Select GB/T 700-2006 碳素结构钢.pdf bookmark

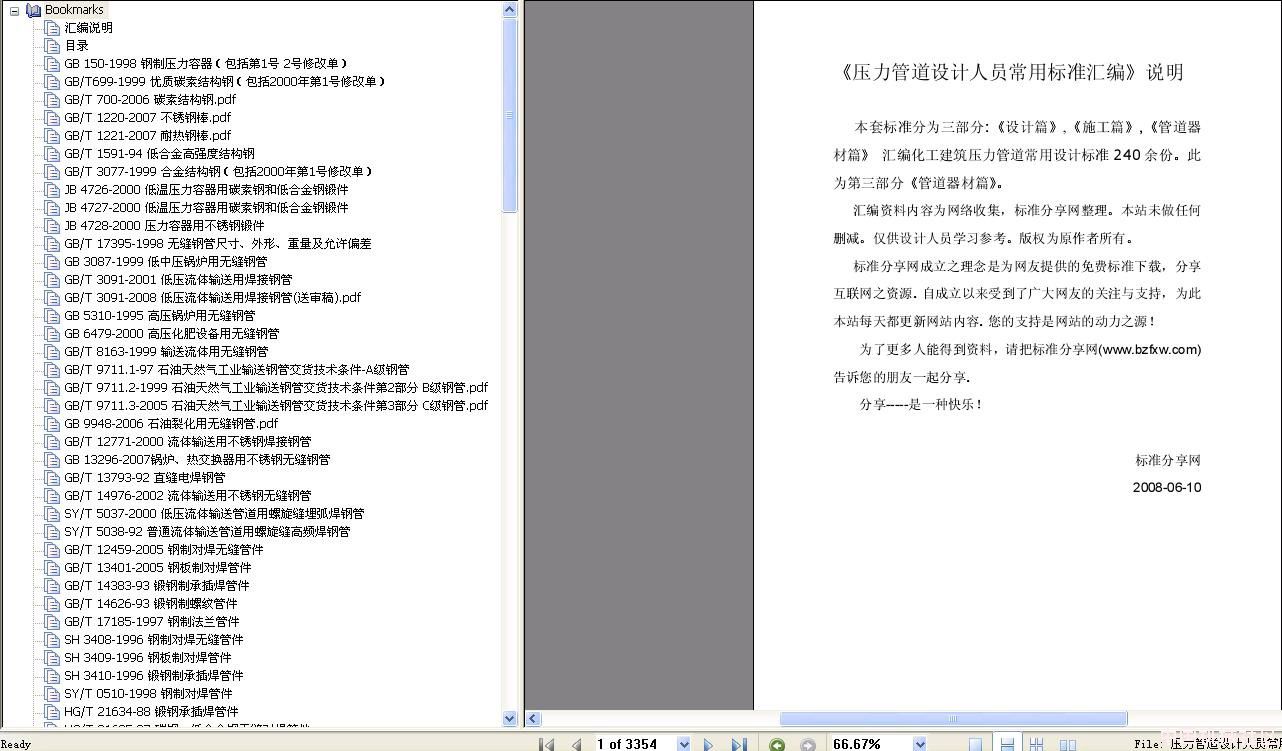click(150, 100)
